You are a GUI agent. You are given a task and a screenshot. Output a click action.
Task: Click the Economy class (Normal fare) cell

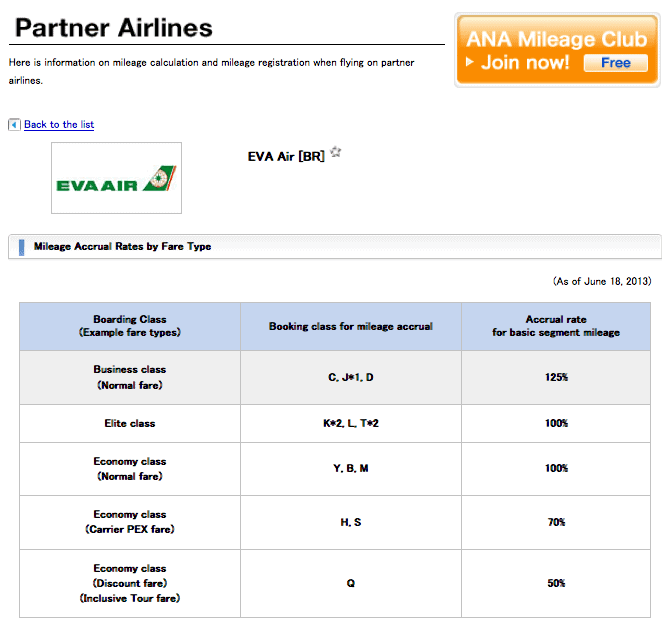coord(130,469)
